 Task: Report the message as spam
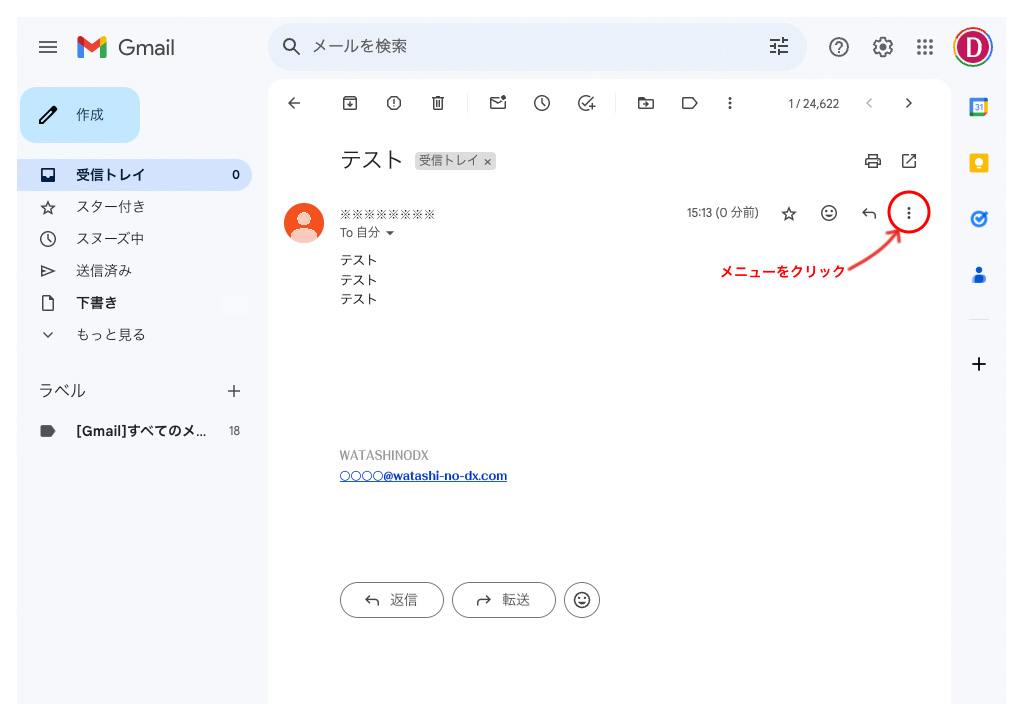(394, 103)
